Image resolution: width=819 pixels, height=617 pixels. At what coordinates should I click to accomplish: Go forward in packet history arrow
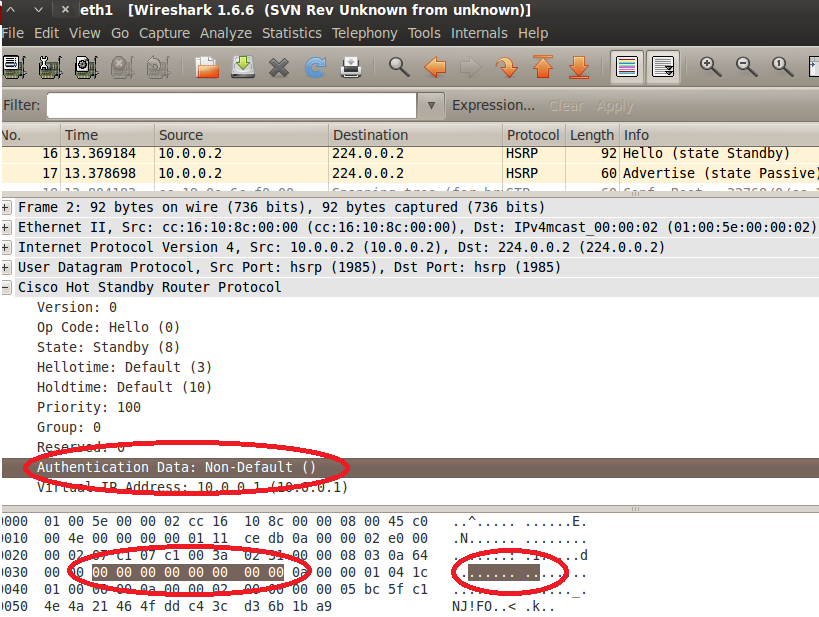pyautogui.click(x=471, y=67)
